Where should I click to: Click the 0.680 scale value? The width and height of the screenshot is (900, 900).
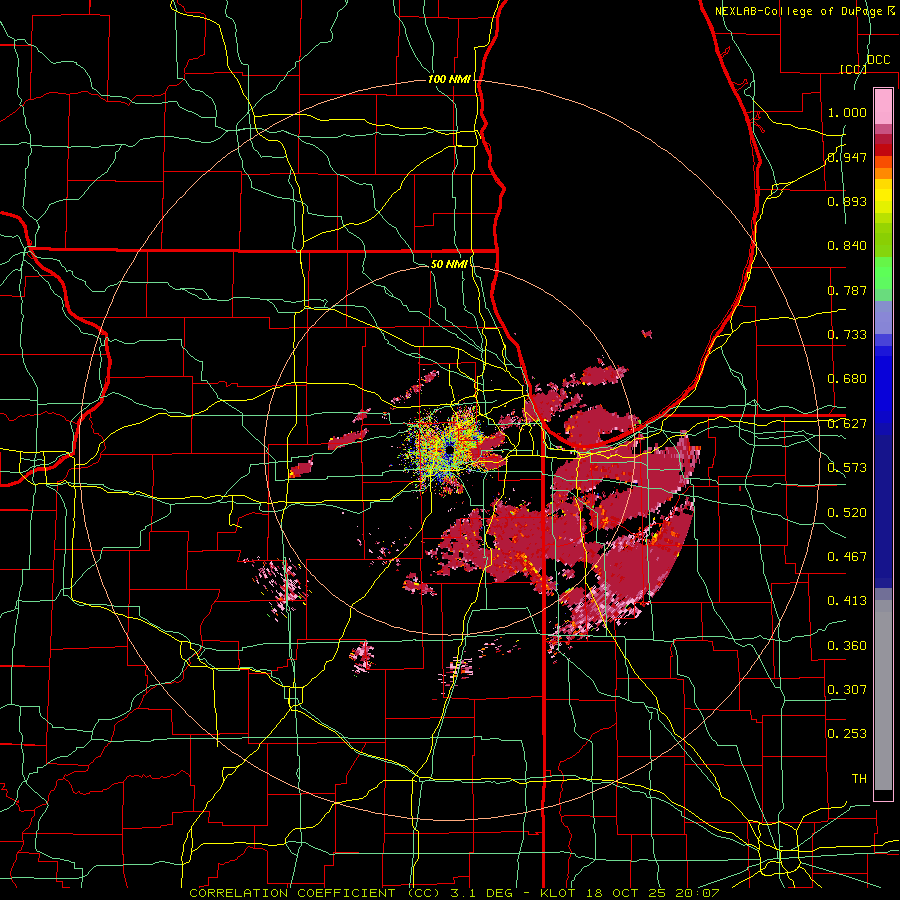tap(847, 379)
